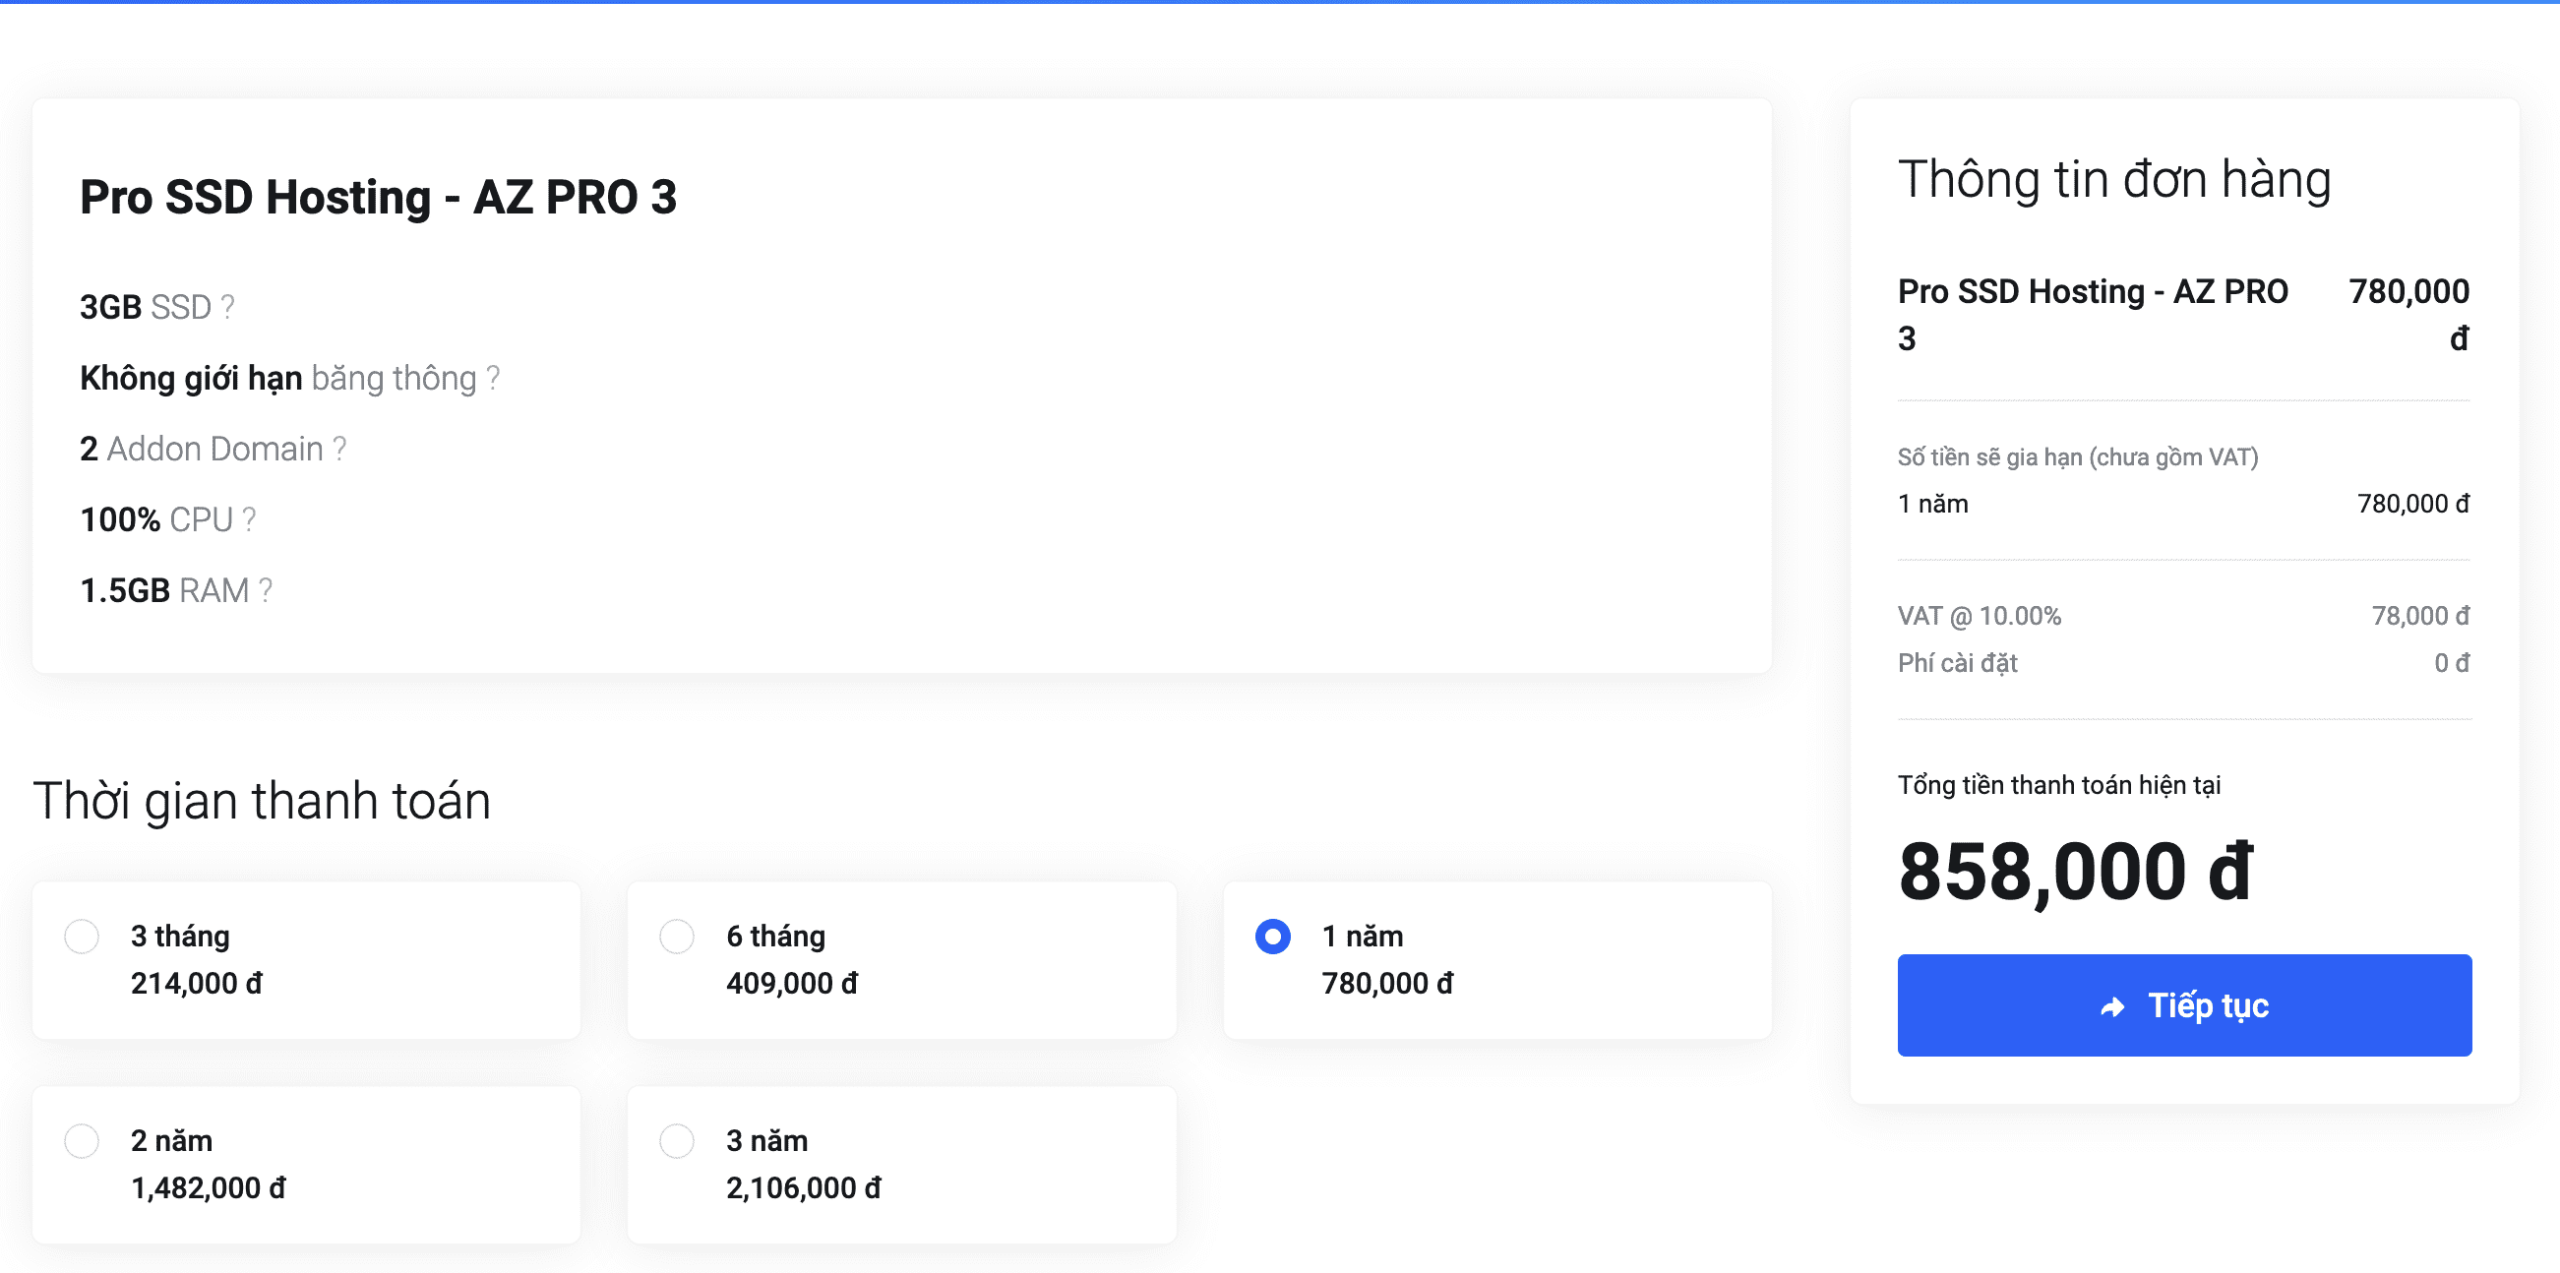The image size is (2560, 1273).
Task: Click the CPU help question mark
Action: tap(249, 520)
